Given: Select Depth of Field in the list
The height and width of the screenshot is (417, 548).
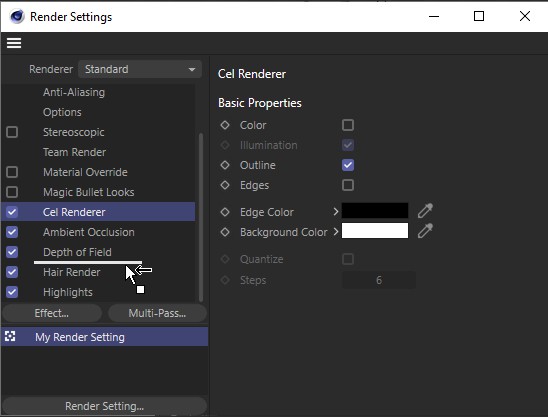Looking at the screenshot, I should [x=77, y=252].
